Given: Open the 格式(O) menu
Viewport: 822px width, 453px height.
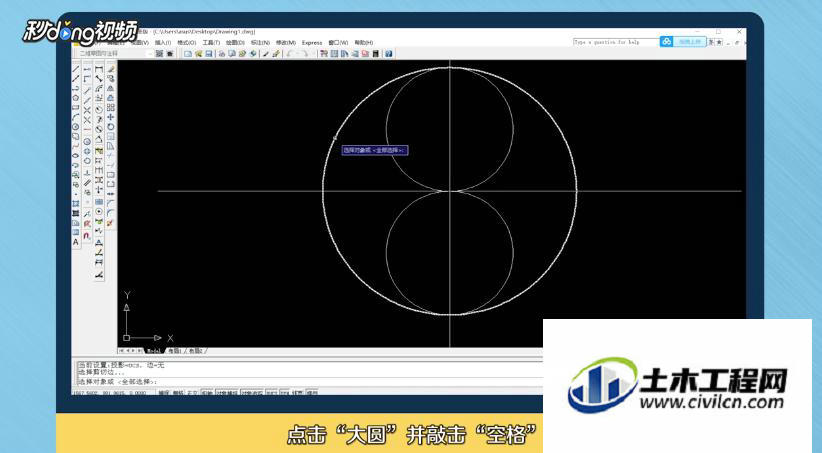Looking at the screenshot, I should tap(187, 42).
